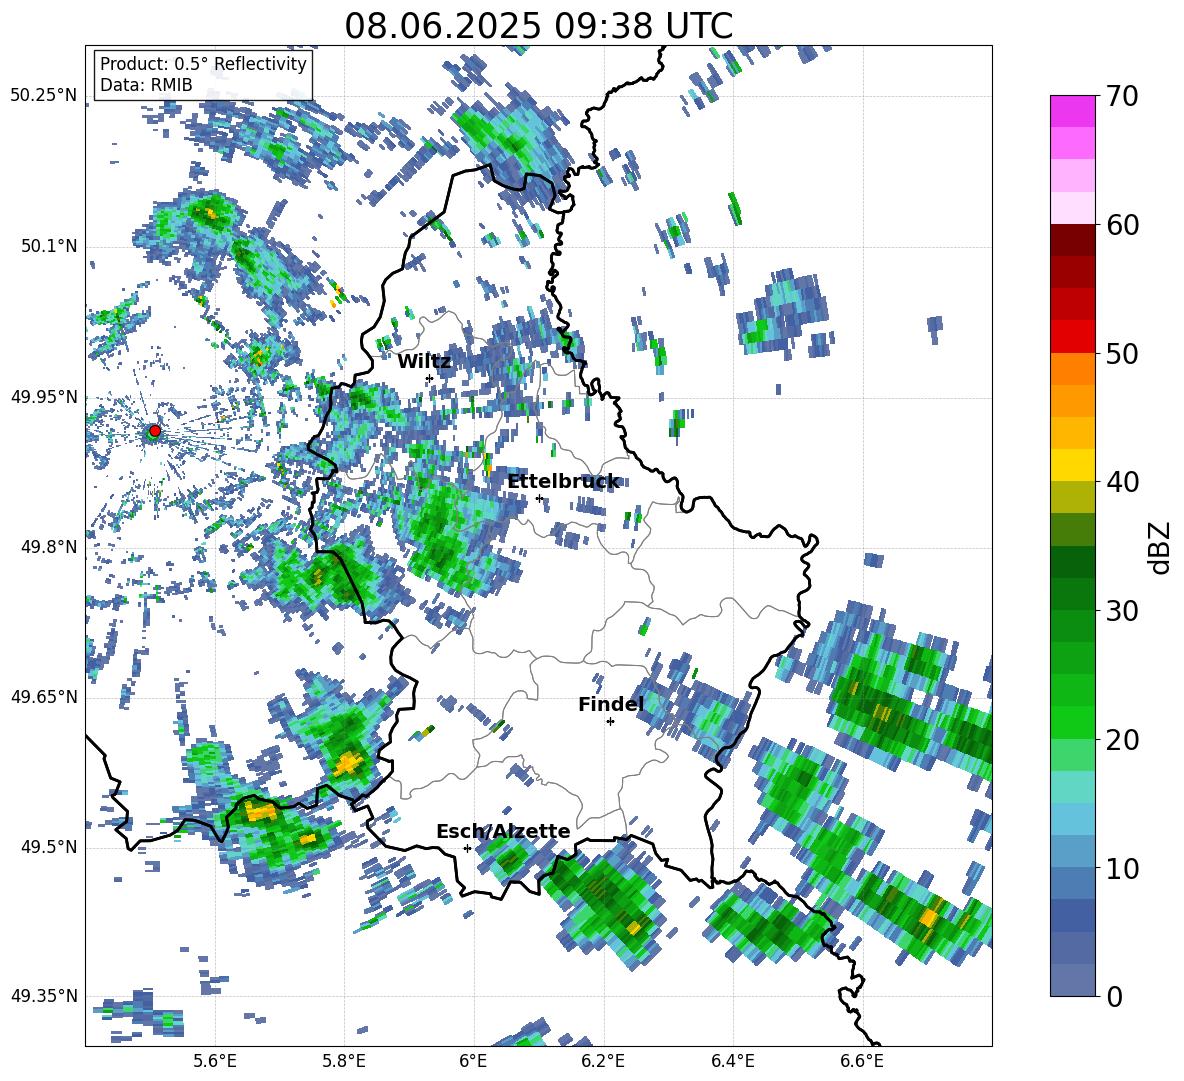Select the Ettelbruck city label

pyautogui.click(x=563, y=482)
